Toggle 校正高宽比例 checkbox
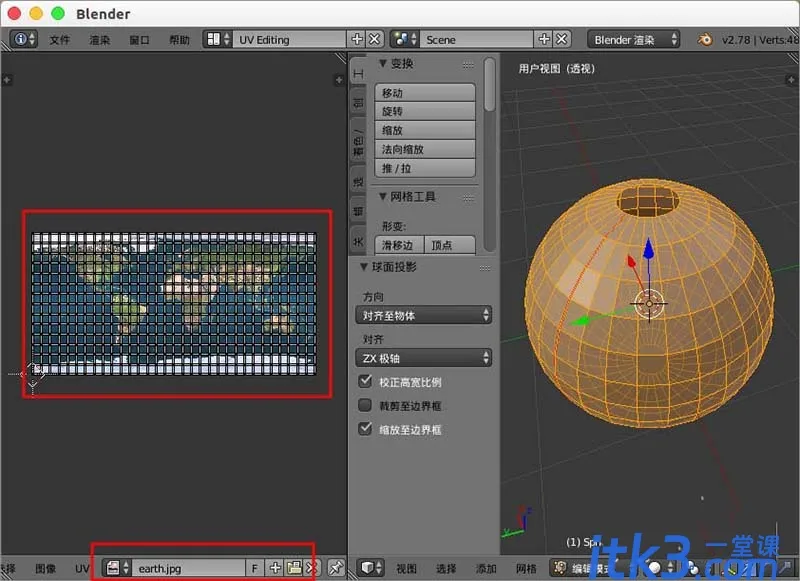The width and height of the screenshot is (800, 581). point(365,382)
